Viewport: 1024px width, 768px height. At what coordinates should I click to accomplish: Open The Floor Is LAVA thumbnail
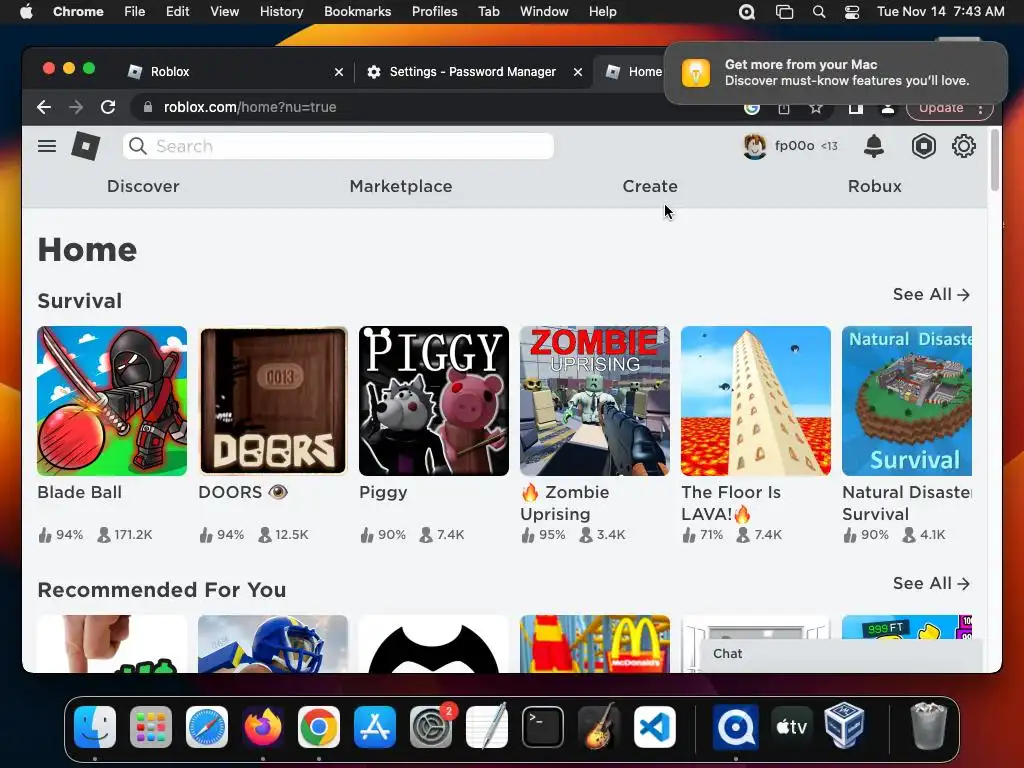point(756,401)
